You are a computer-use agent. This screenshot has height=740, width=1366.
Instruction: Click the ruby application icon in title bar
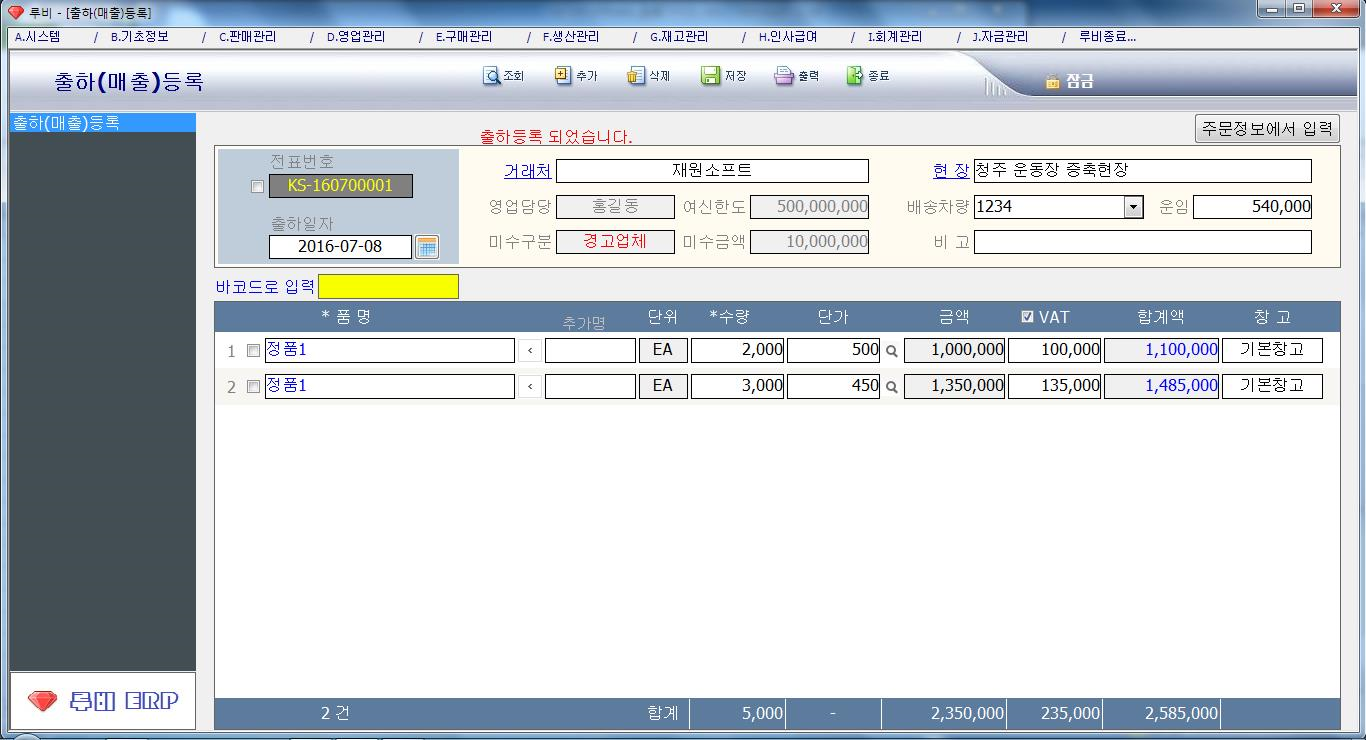[x=15, y=11]
